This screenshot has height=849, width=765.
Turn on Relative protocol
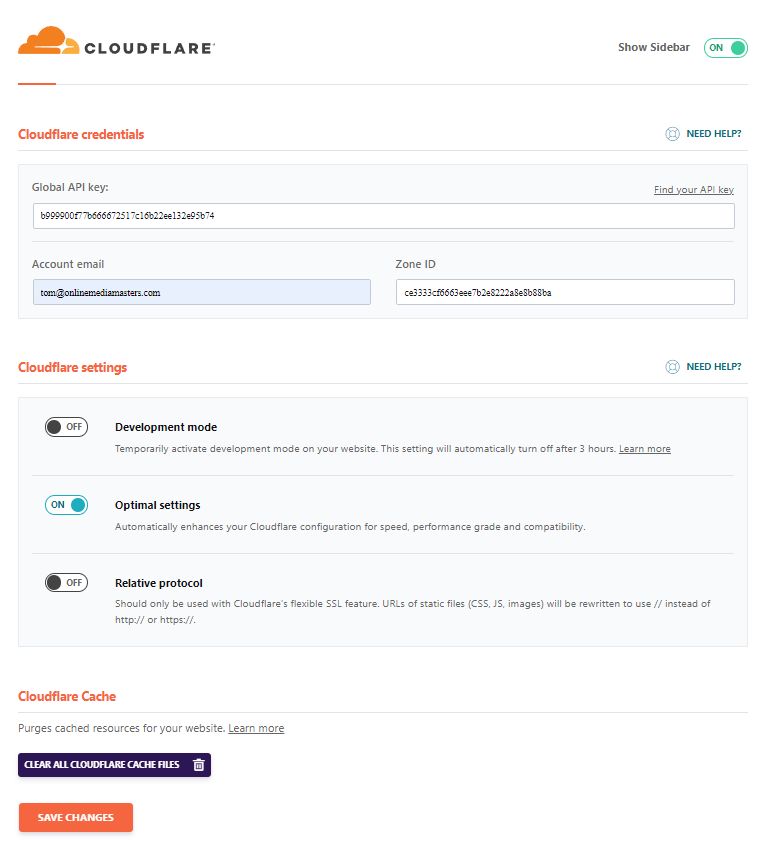click(66, 581)
